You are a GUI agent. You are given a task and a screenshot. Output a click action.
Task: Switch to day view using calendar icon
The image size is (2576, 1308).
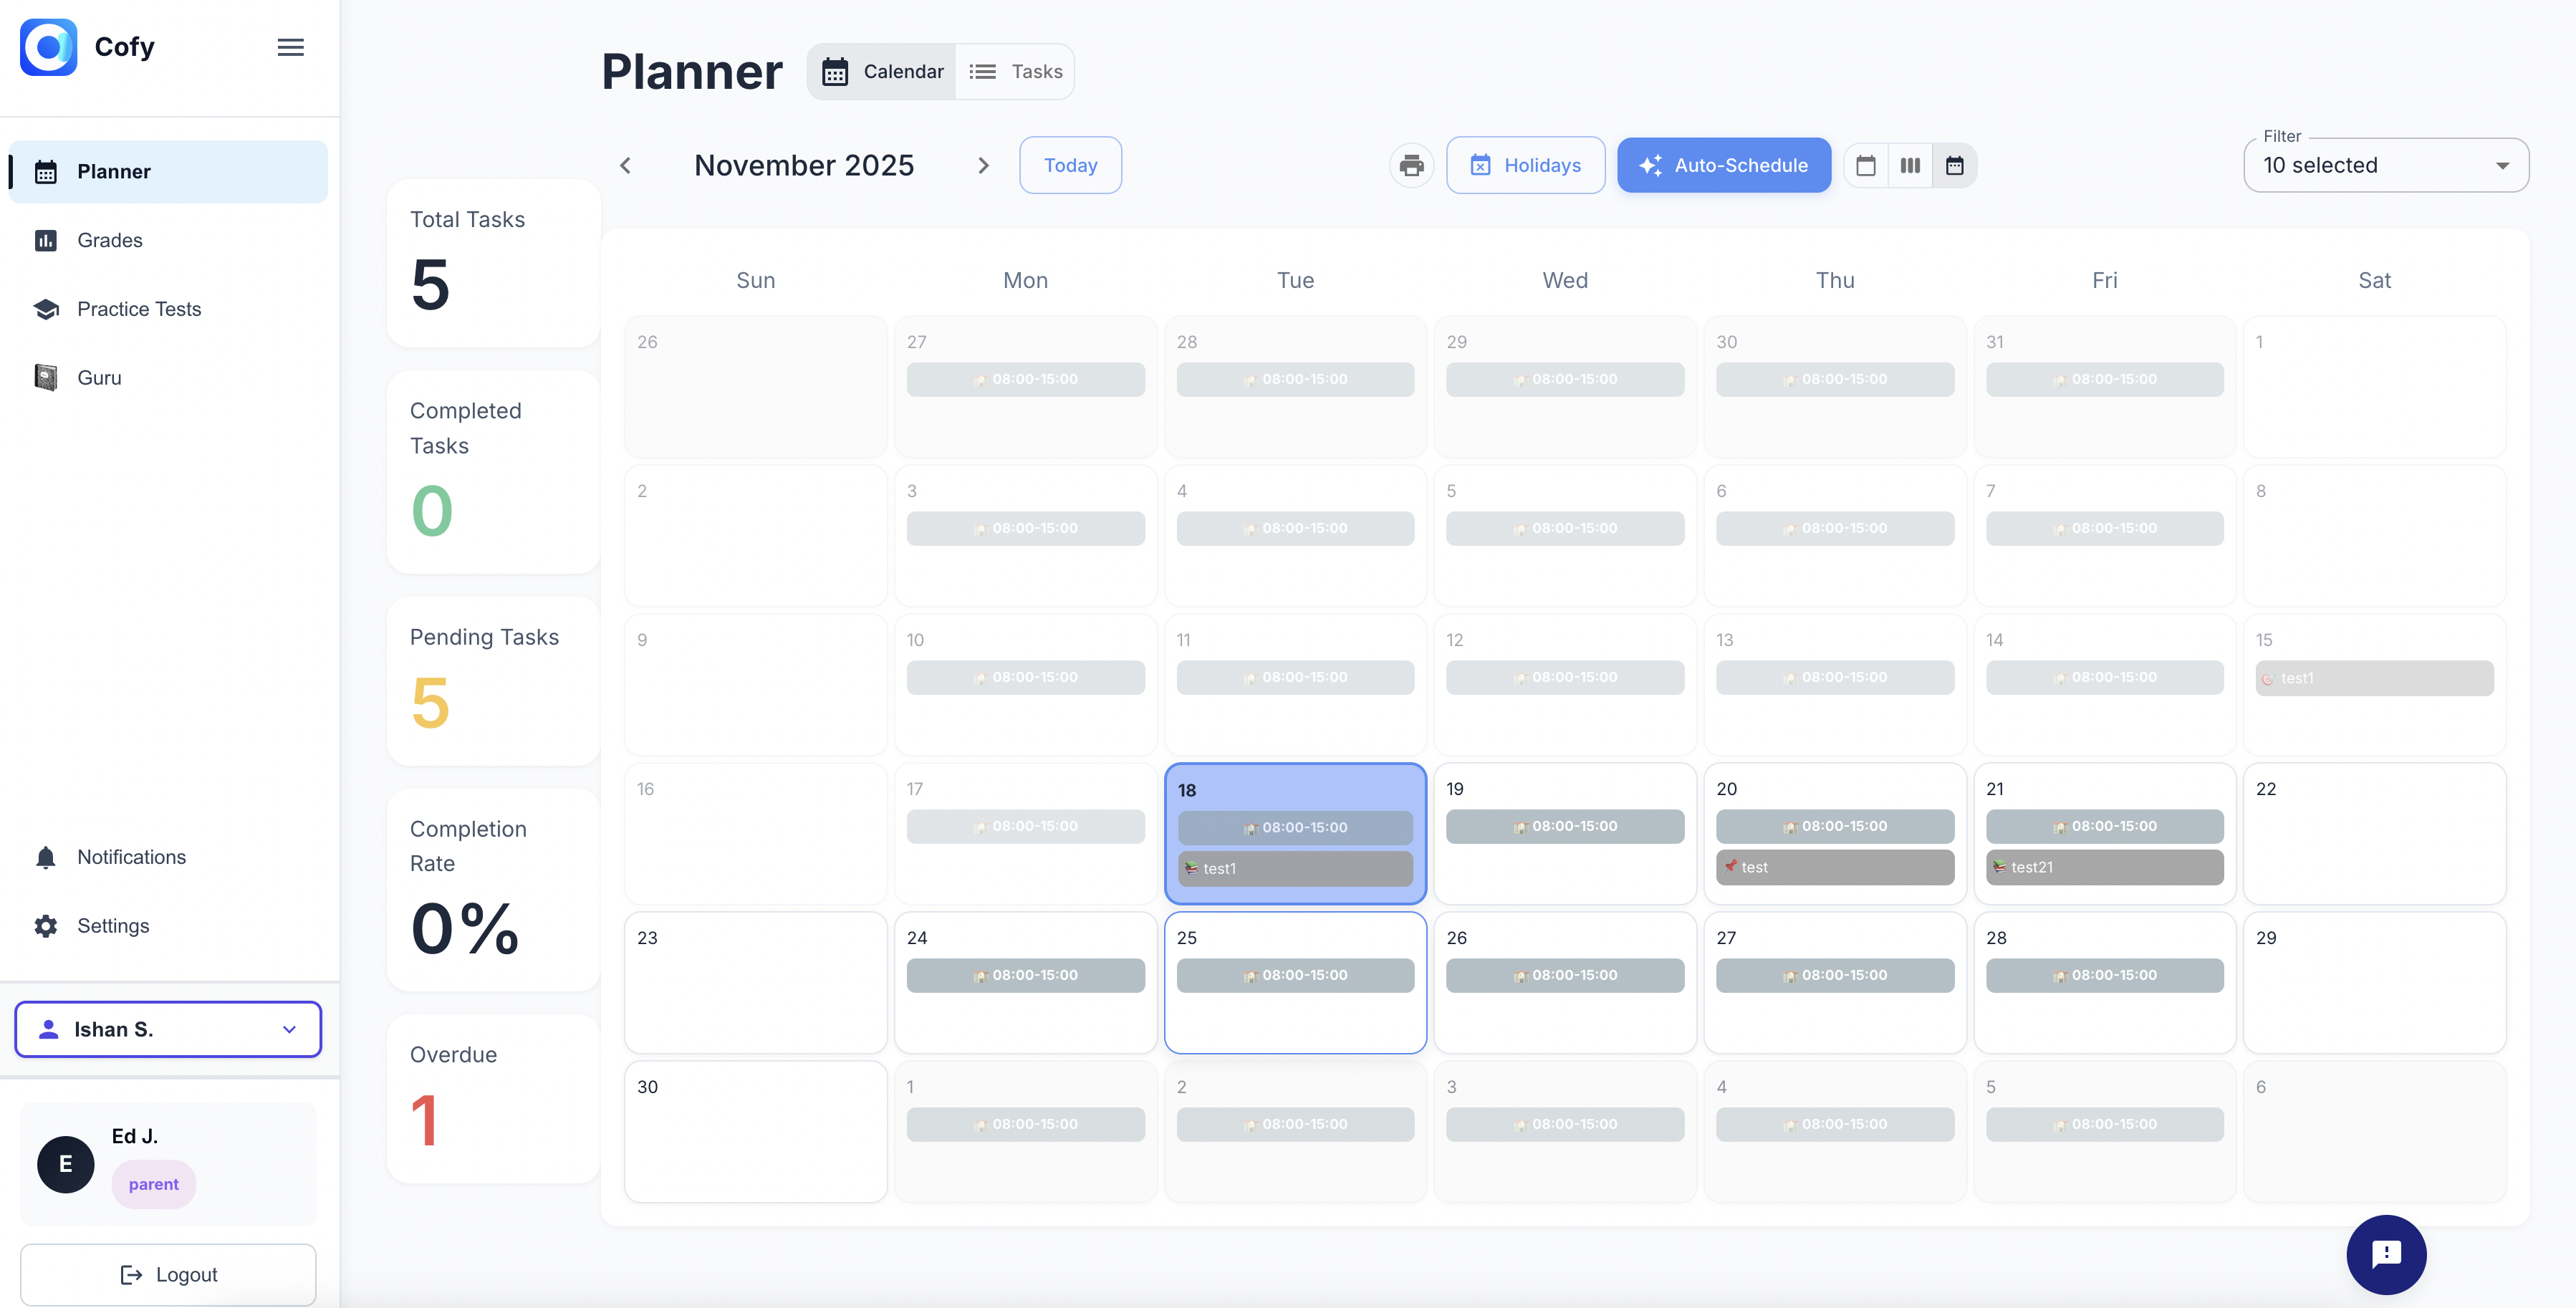tap(1865, 165)
